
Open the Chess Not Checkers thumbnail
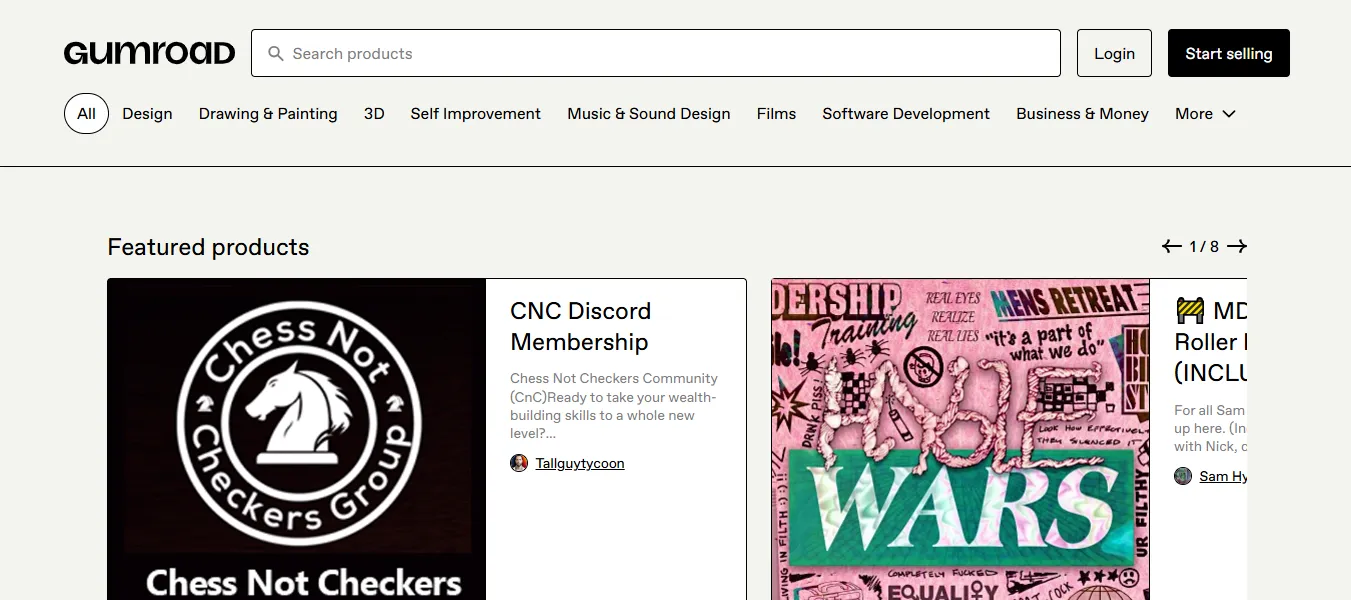(x=297, y=439)
